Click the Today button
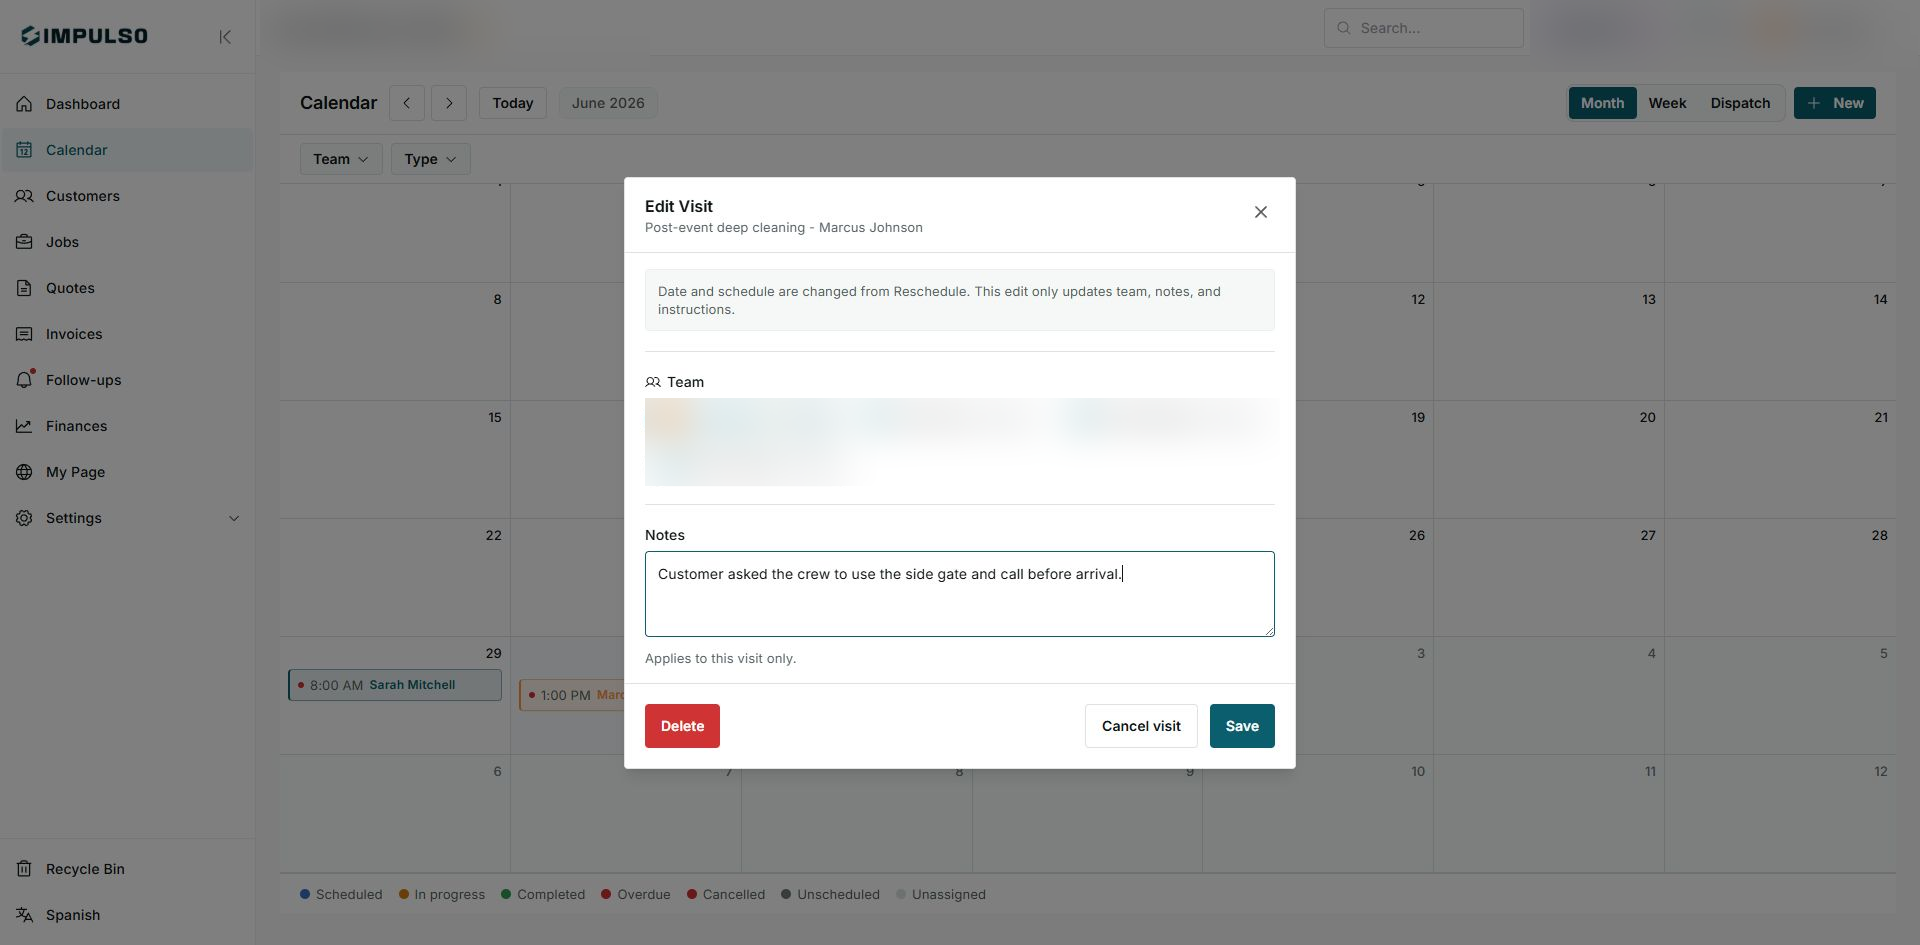This screenshot has height=945, width=1920. (513, 103)
